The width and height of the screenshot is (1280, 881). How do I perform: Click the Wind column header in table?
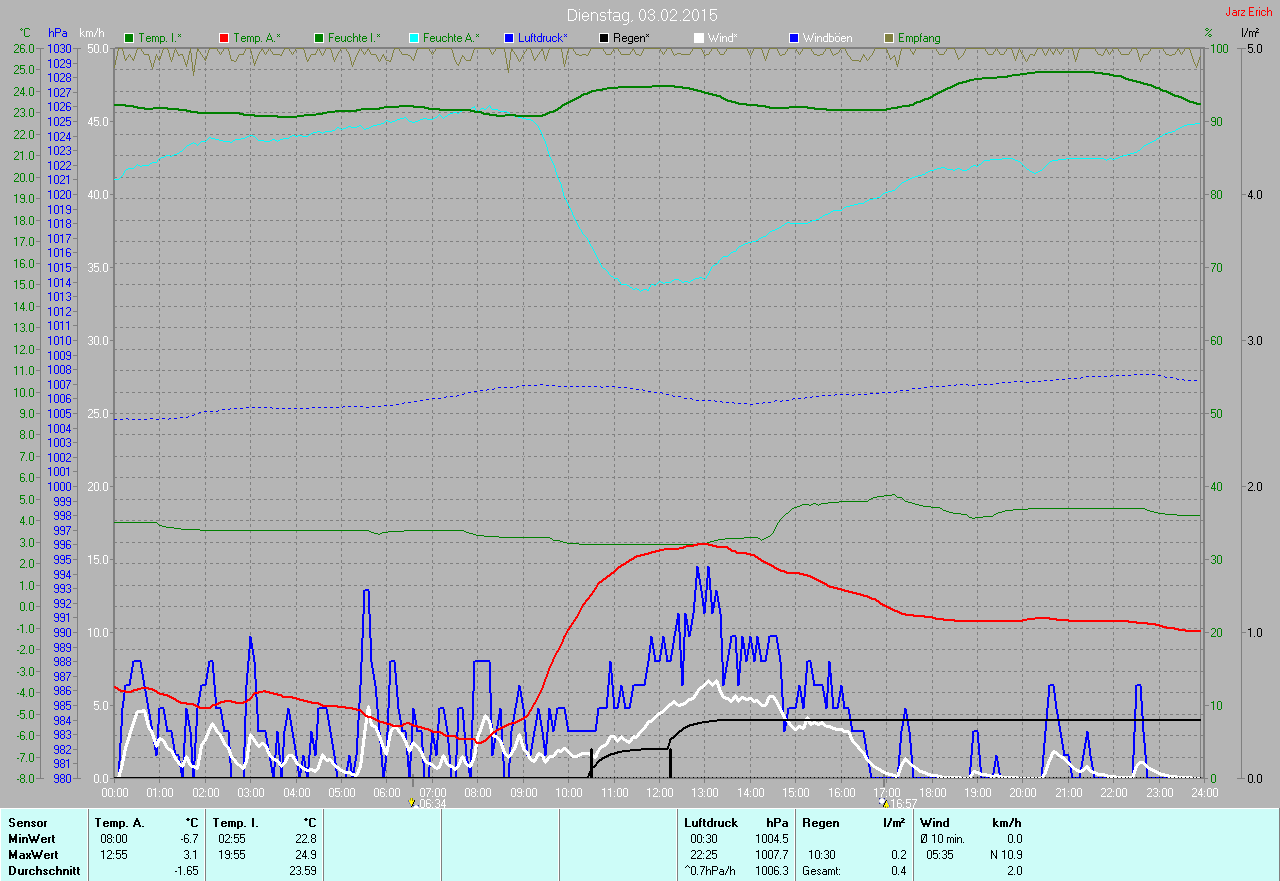934,823
